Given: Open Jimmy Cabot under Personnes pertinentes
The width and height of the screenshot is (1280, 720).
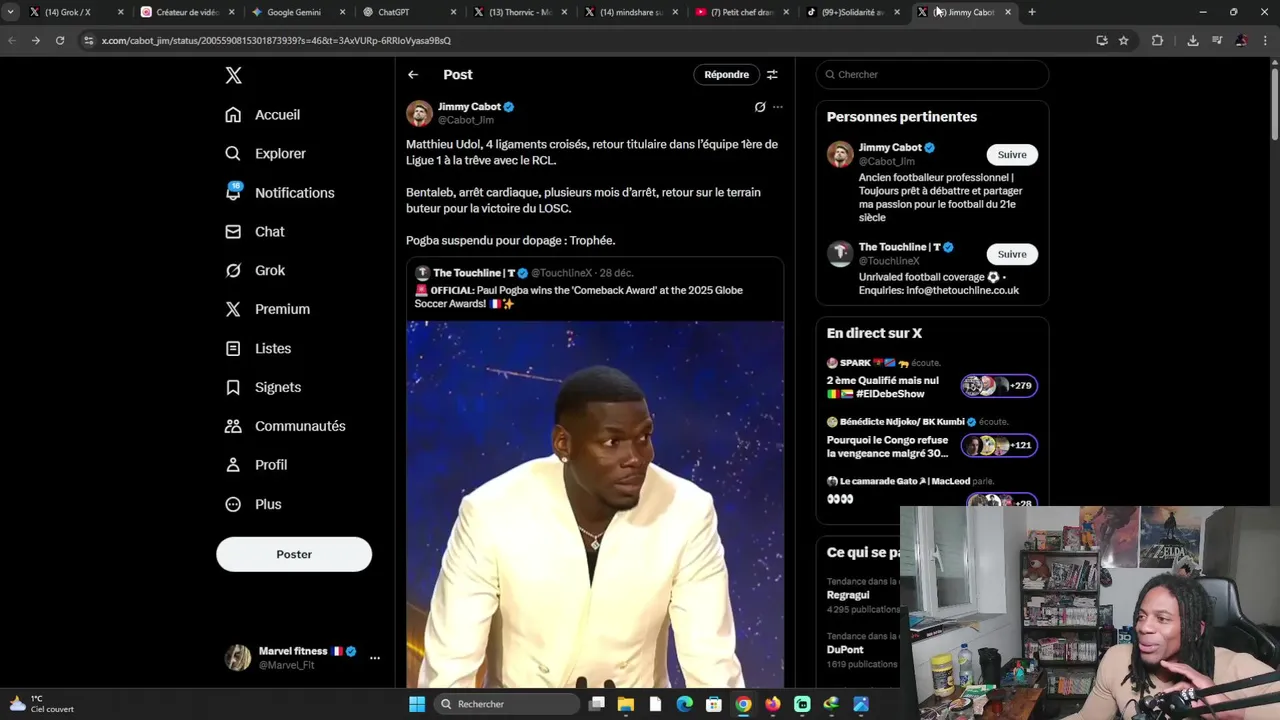Looking at the screenshot, I should click(x=890, y=148).
